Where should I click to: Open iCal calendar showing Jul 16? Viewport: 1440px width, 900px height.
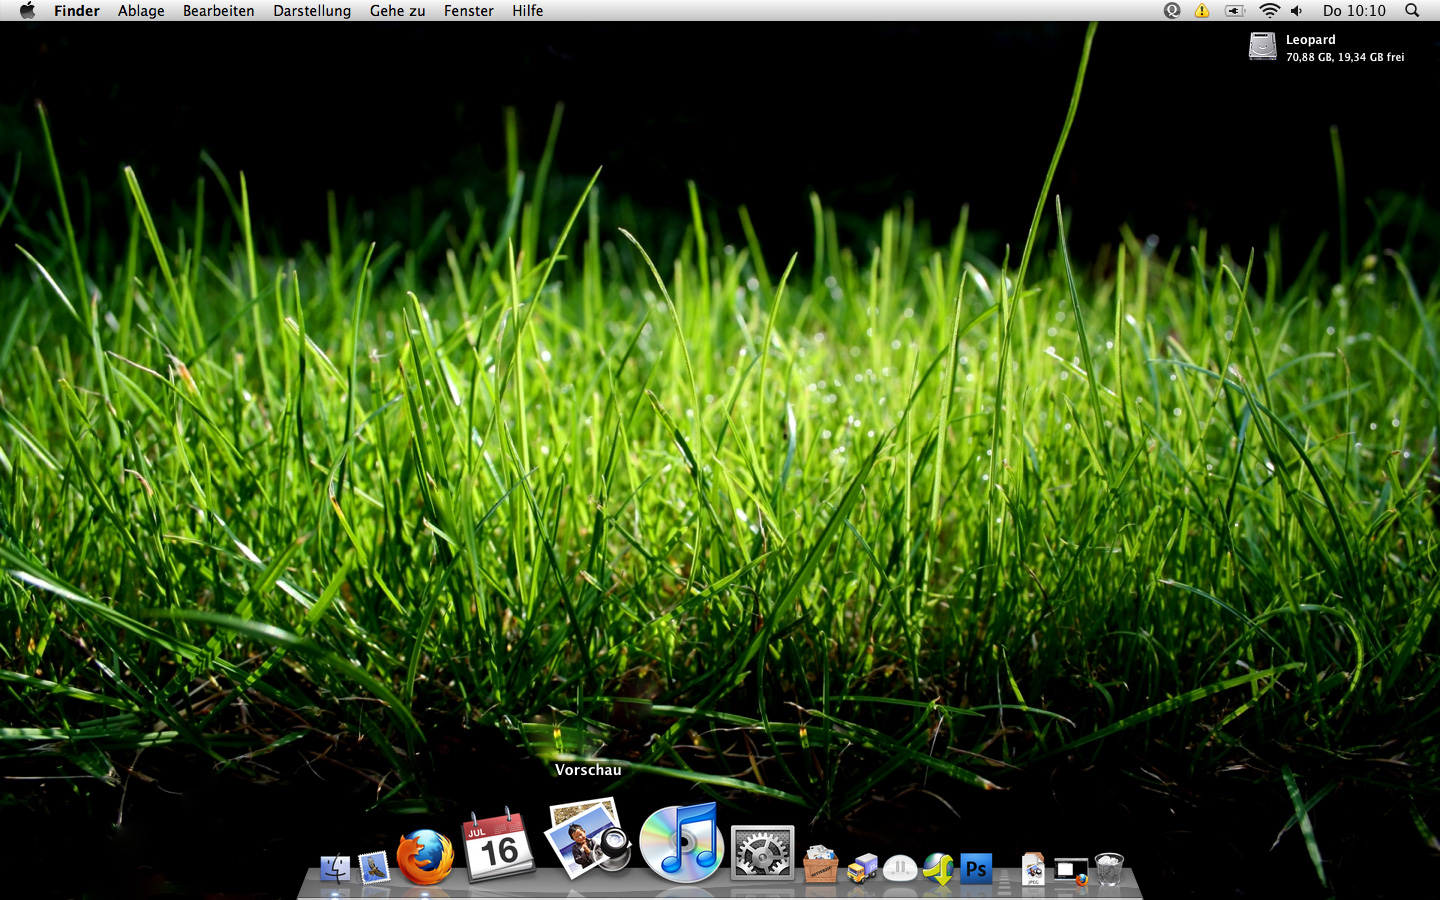pyautogui.click(x=498, y=847)
